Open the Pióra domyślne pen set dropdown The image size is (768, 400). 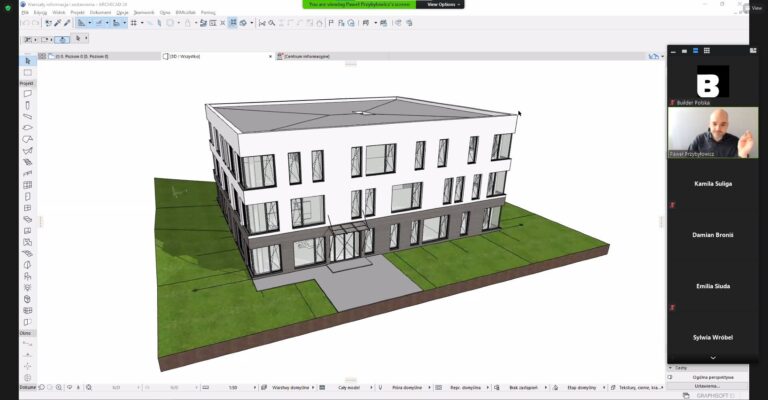[x=407, y=387]
